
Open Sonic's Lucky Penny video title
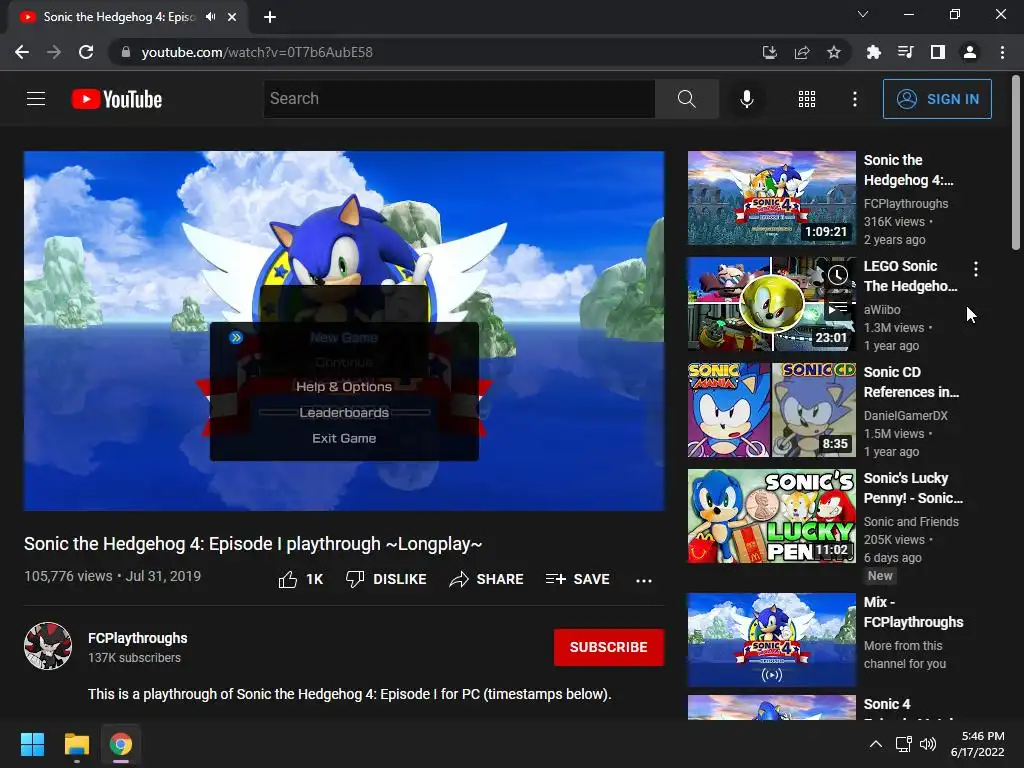[x=913, y=488]
